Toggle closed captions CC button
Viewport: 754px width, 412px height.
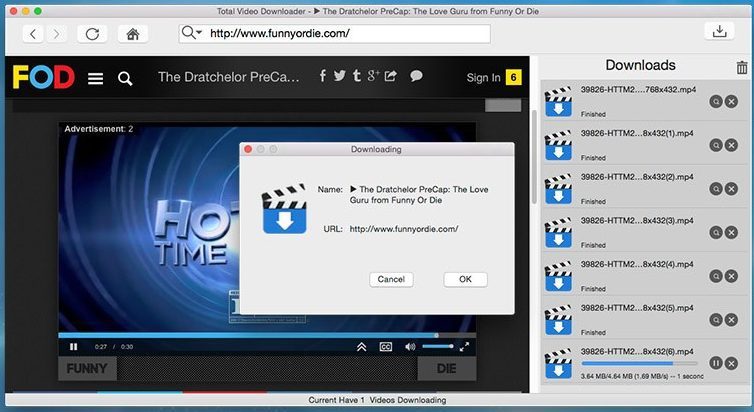386,347
